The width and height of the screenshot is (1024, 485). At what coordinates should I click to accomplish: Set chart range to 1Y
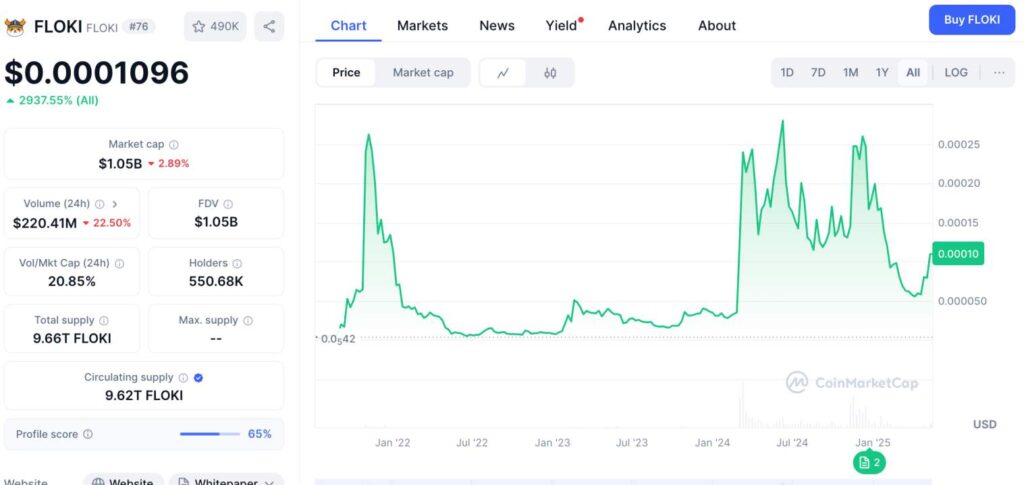coord(882,72)
